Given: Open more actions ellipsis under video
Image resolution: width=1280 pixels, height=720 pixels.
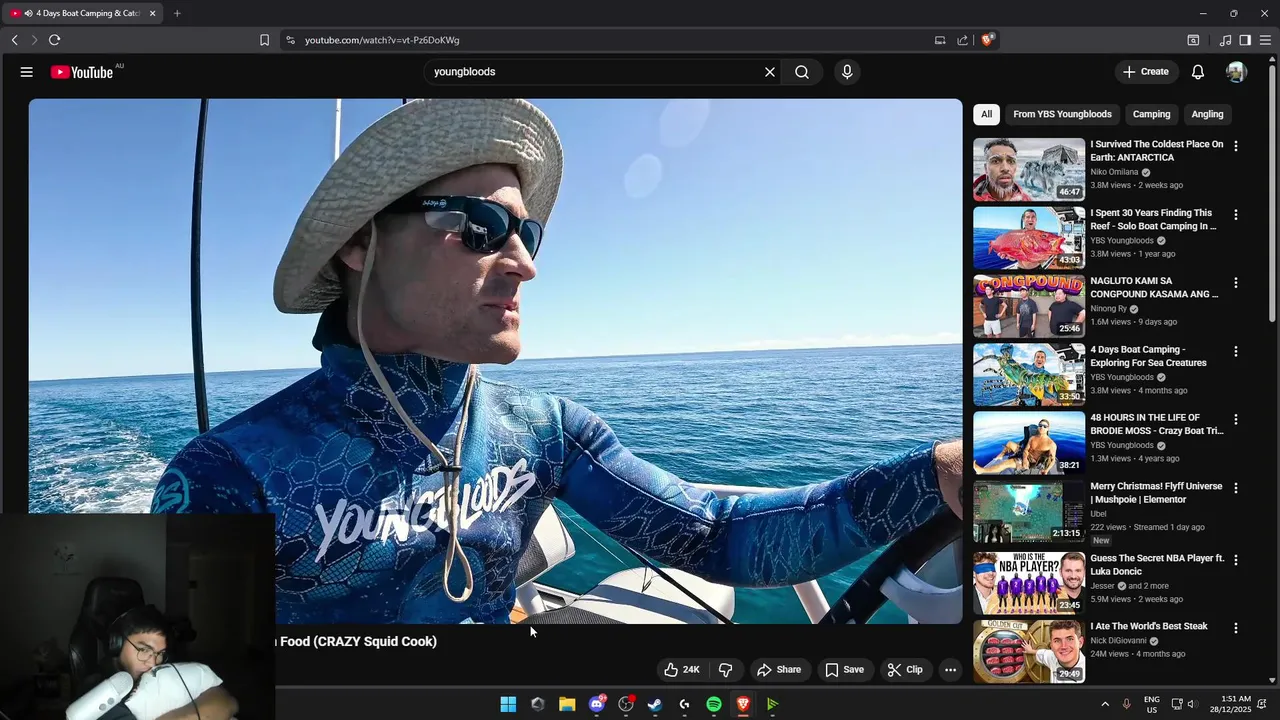Looking at the screenshot, I should point(951,670).
